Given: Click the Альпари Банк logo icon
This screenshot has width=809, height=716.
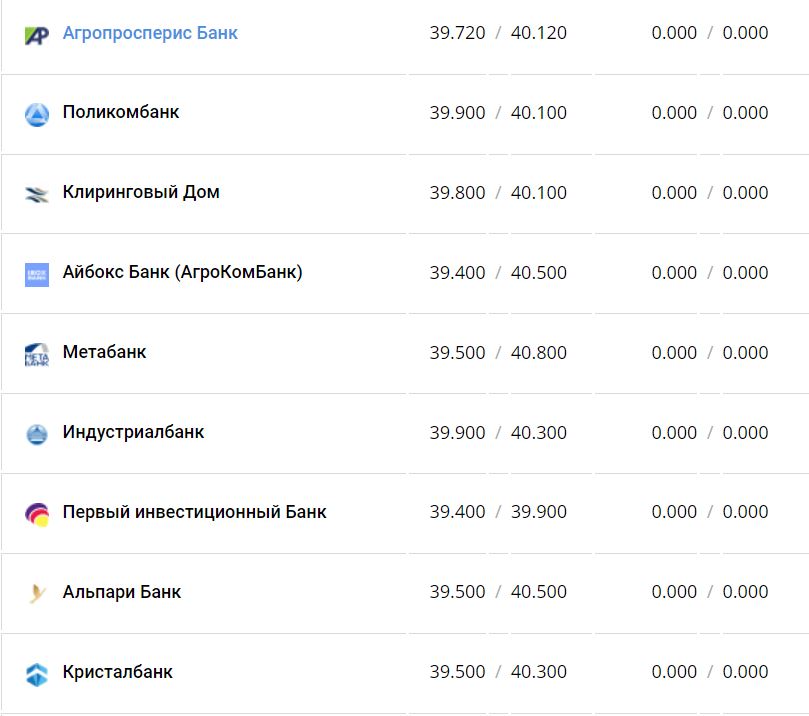Looking at the screenshot, I should point(37,594).
